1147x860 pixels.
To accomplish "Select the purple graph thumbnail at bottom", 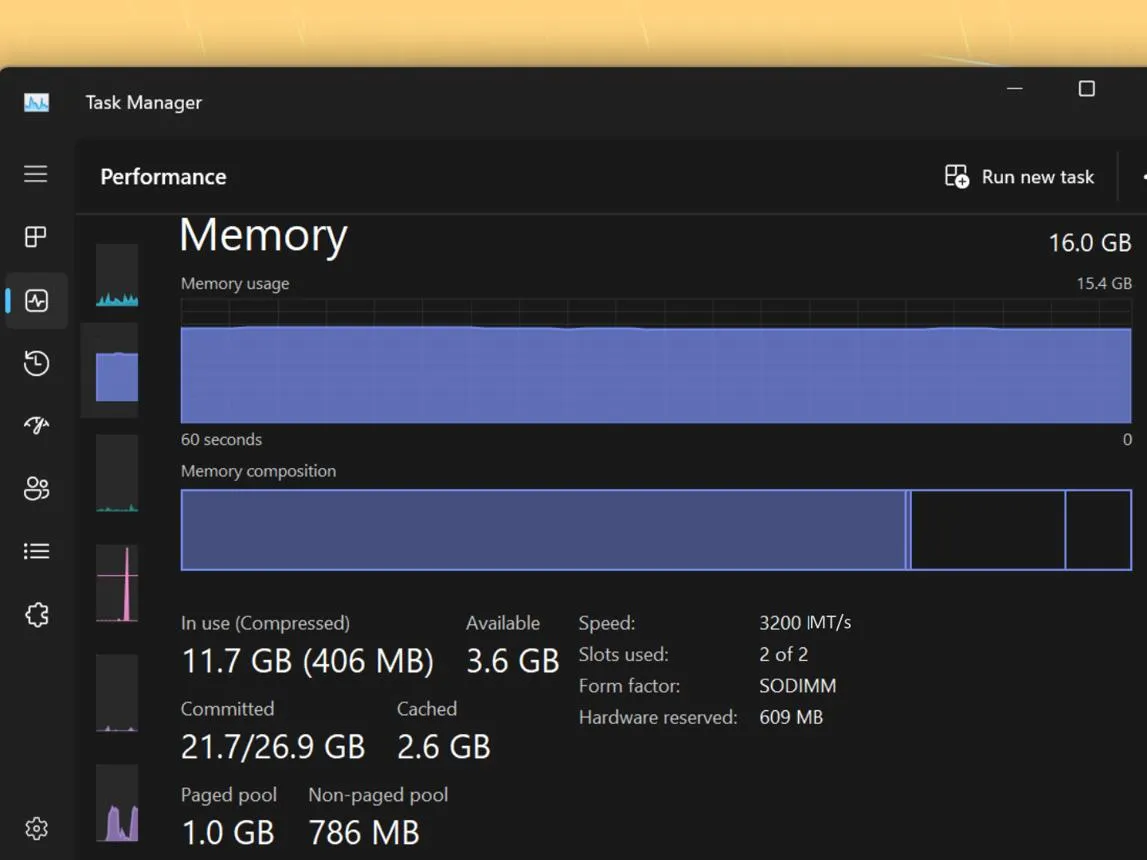I will click(117, 803).
